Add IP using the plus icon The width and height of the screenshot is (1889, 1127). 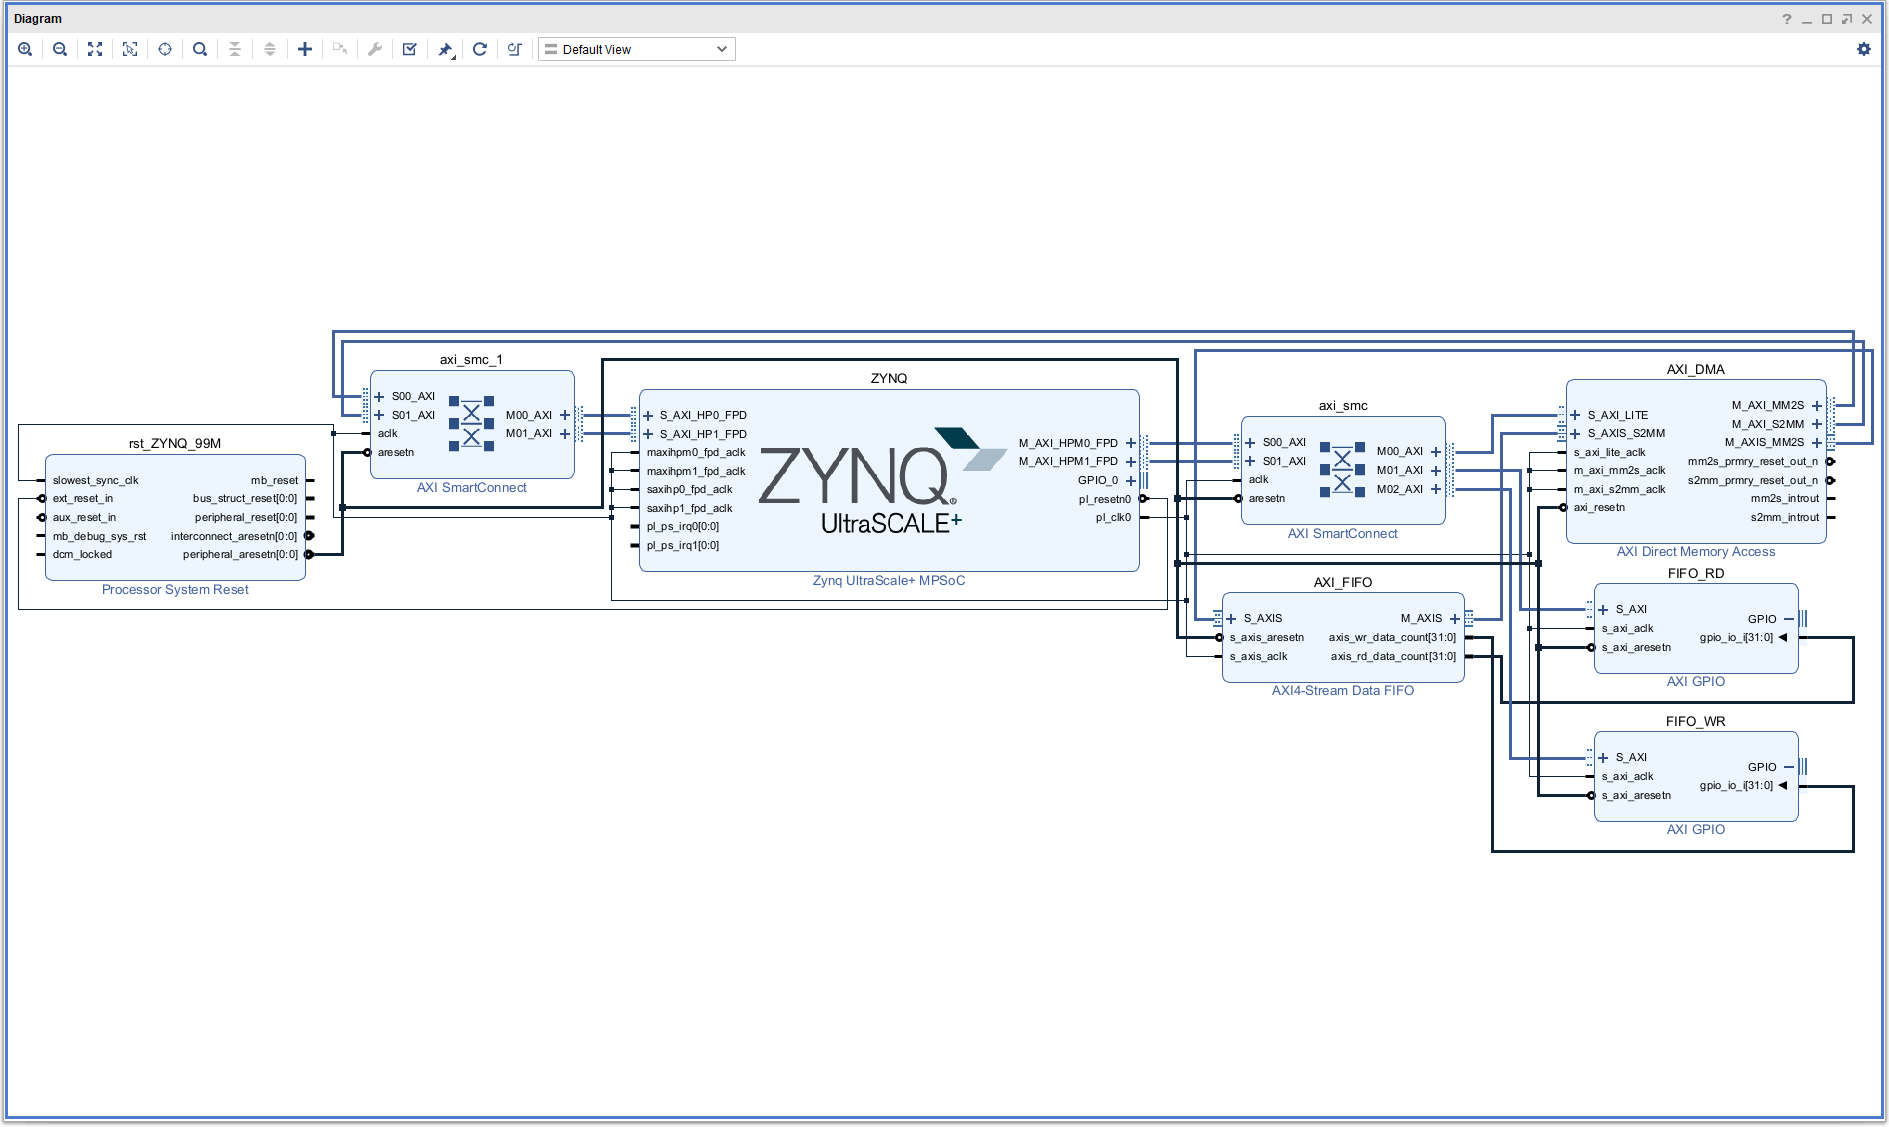click(x=305, y=49)
